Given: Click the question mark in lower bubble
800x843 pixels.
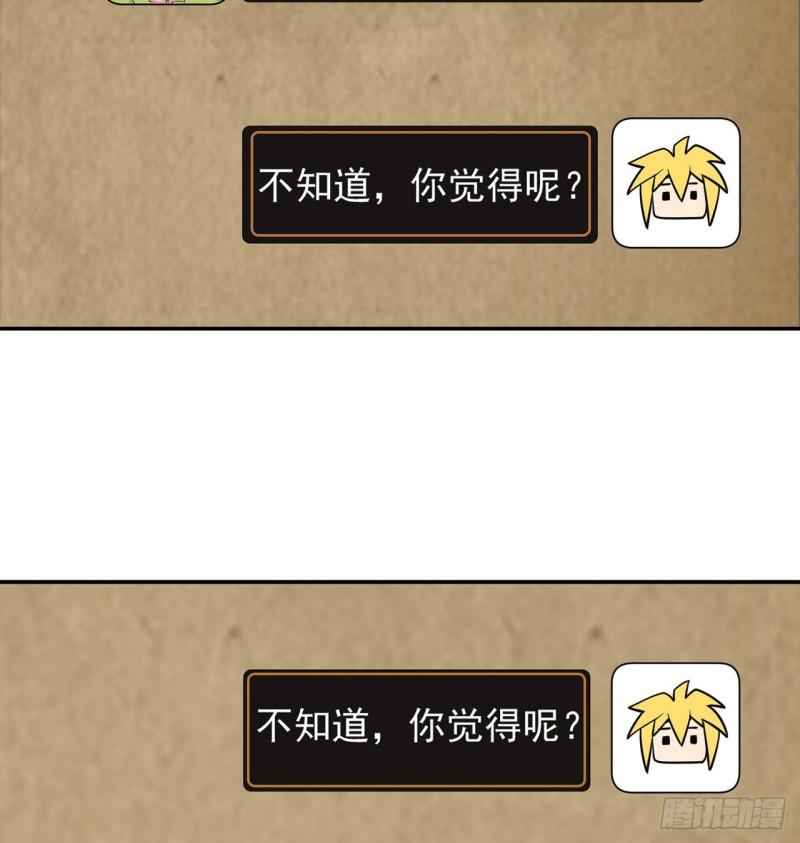Looking at the screenshot, I should click(573, 726).
